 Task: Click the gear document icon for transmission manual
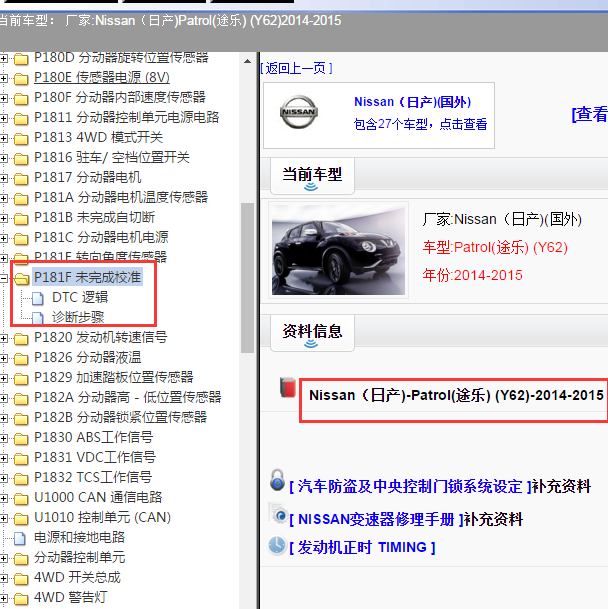click(278, 513)
